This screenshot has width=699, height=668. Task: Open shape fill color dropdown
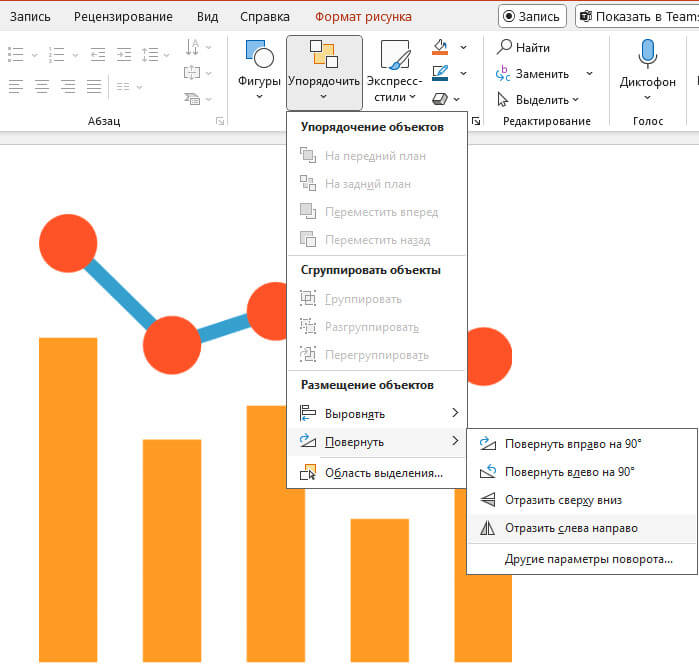463,47
